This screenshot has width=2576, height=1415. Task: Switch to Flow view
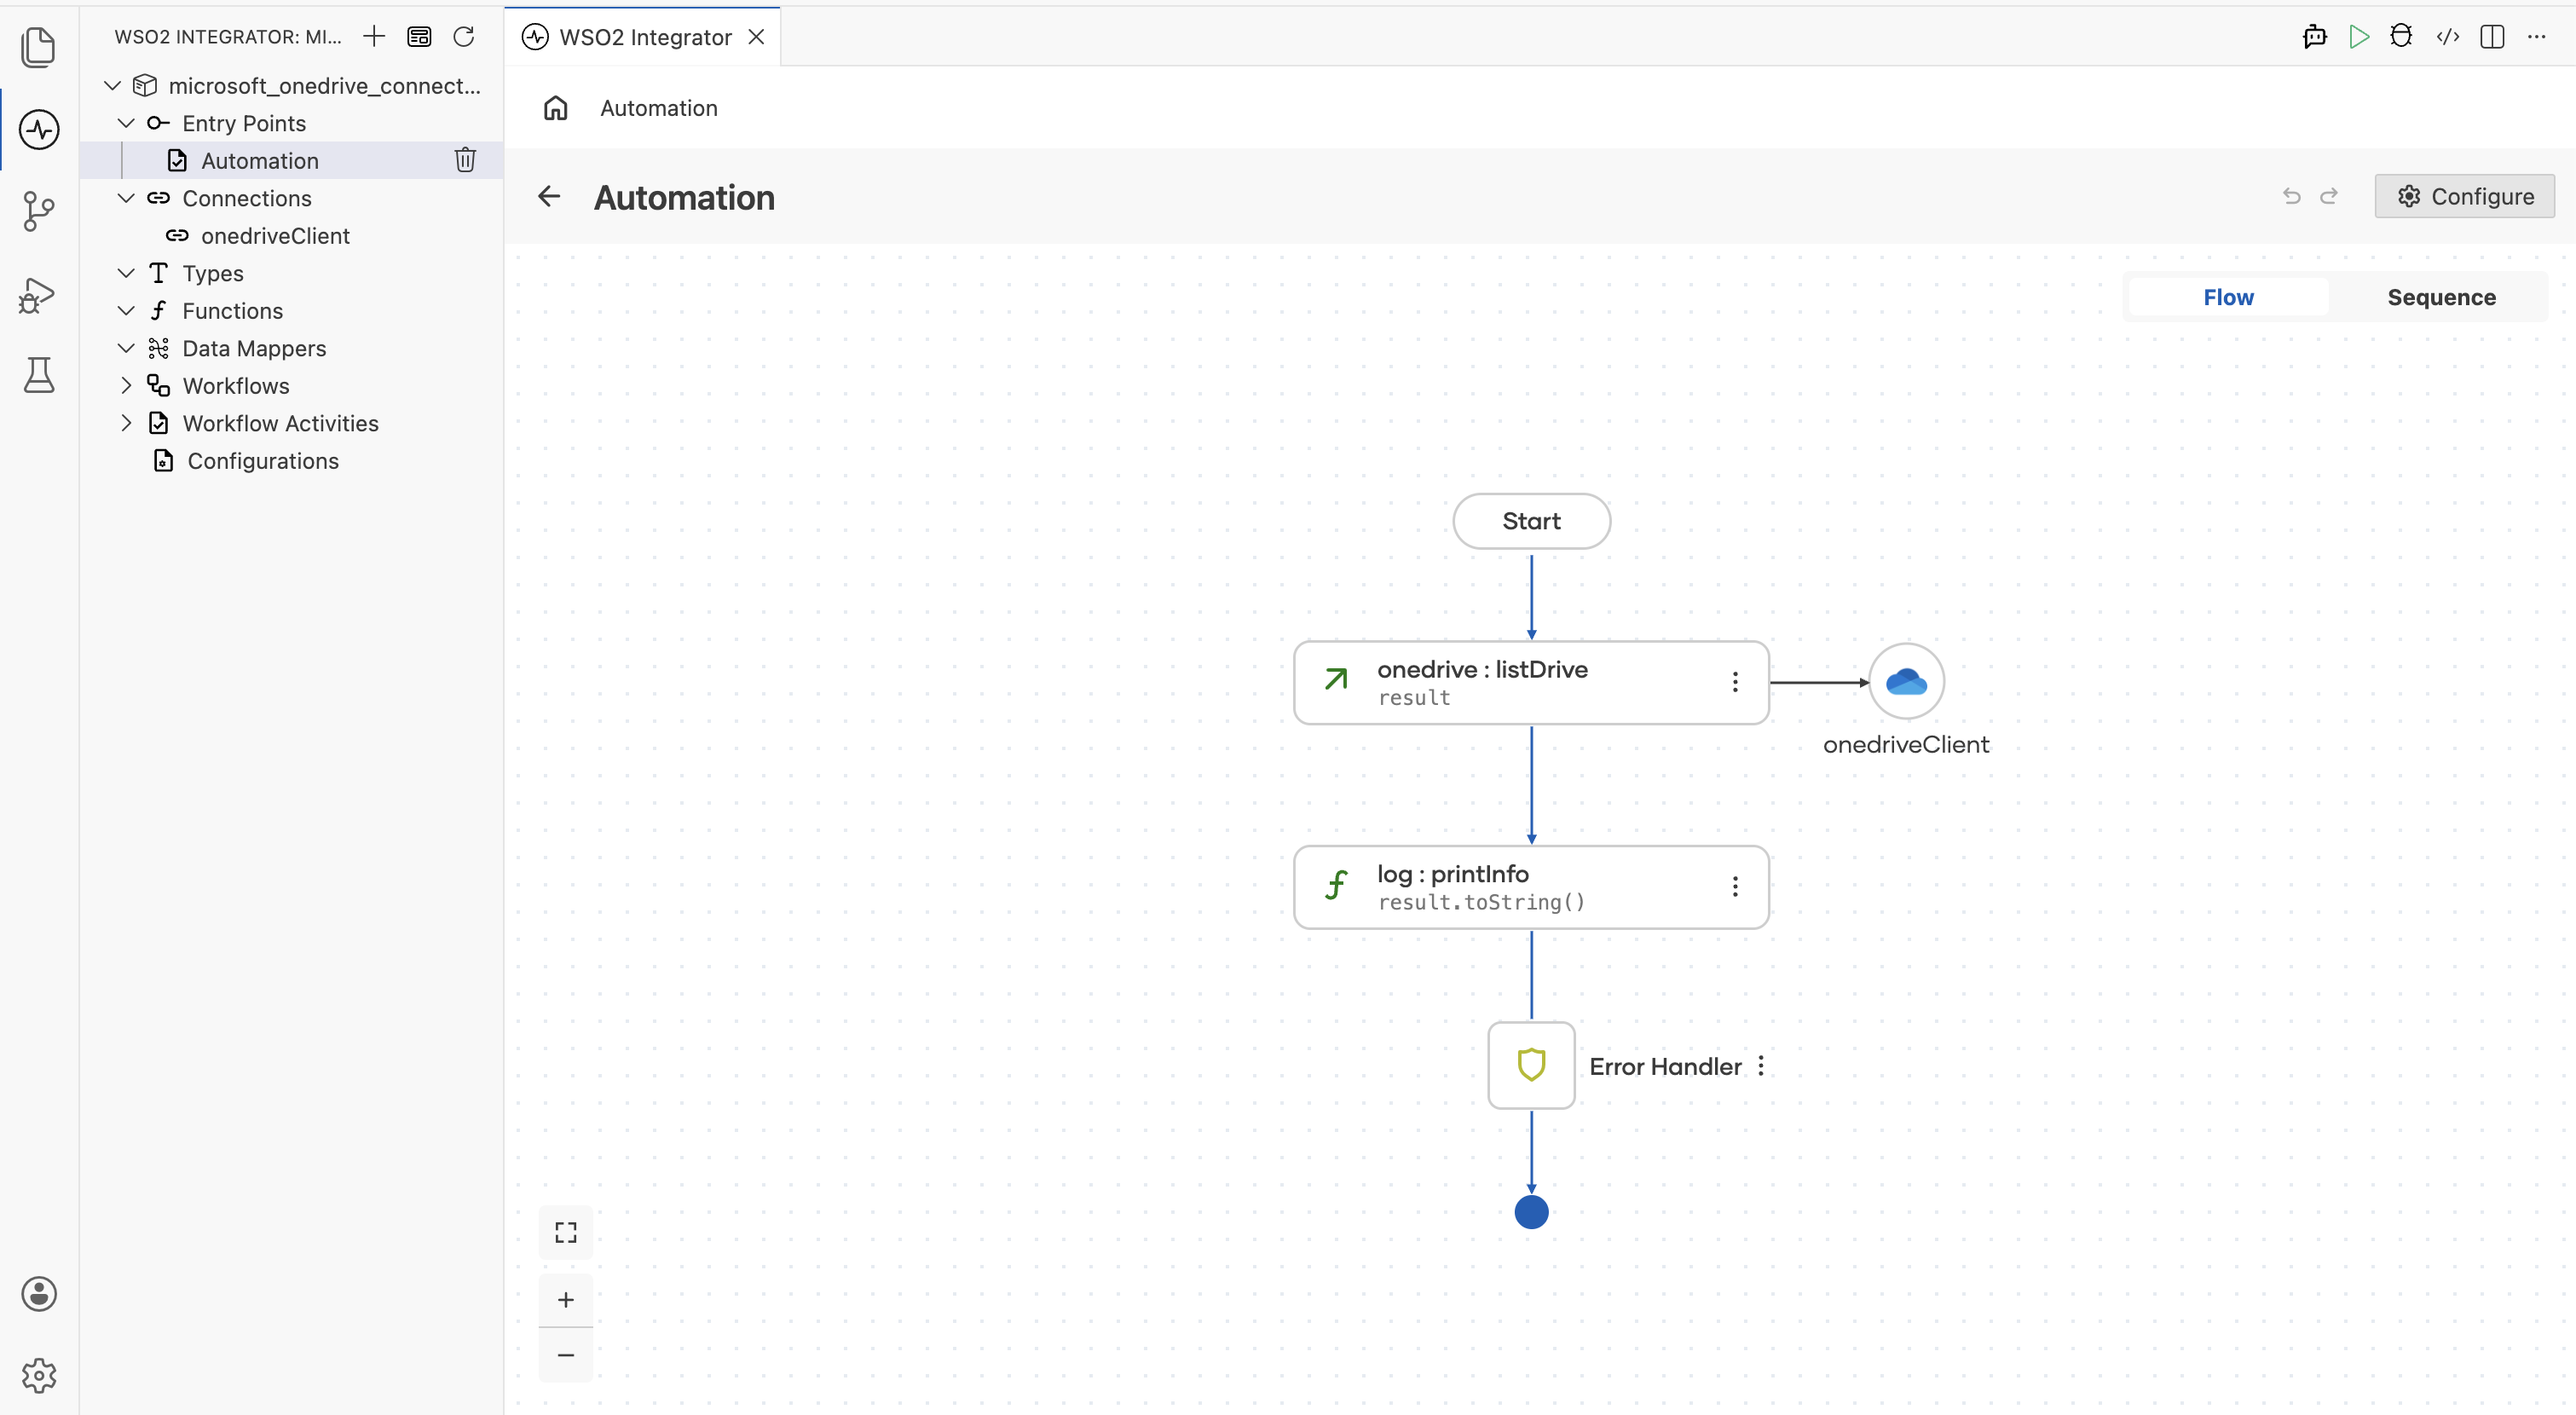[x=2228, y=297]
